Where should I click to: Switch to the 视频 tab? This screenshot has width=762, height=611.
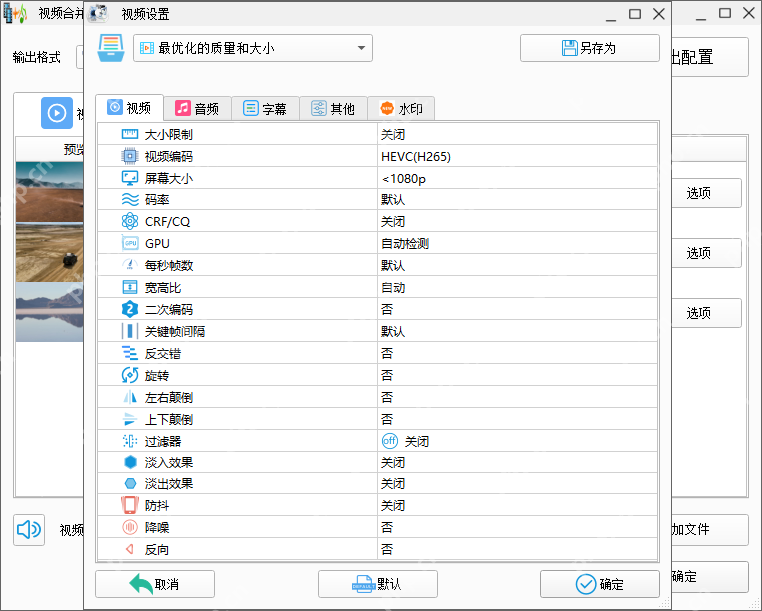coord(129,107)
